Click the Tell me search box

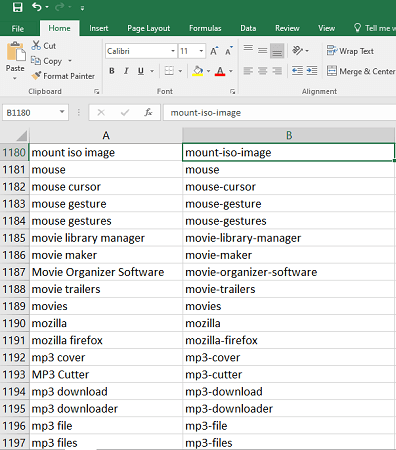click(375, 28)
